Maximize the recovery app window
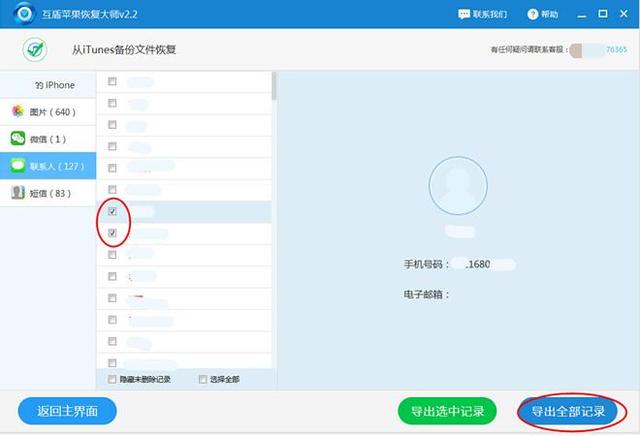The height and width of the screenshot is (436, 640). (602, 14)
